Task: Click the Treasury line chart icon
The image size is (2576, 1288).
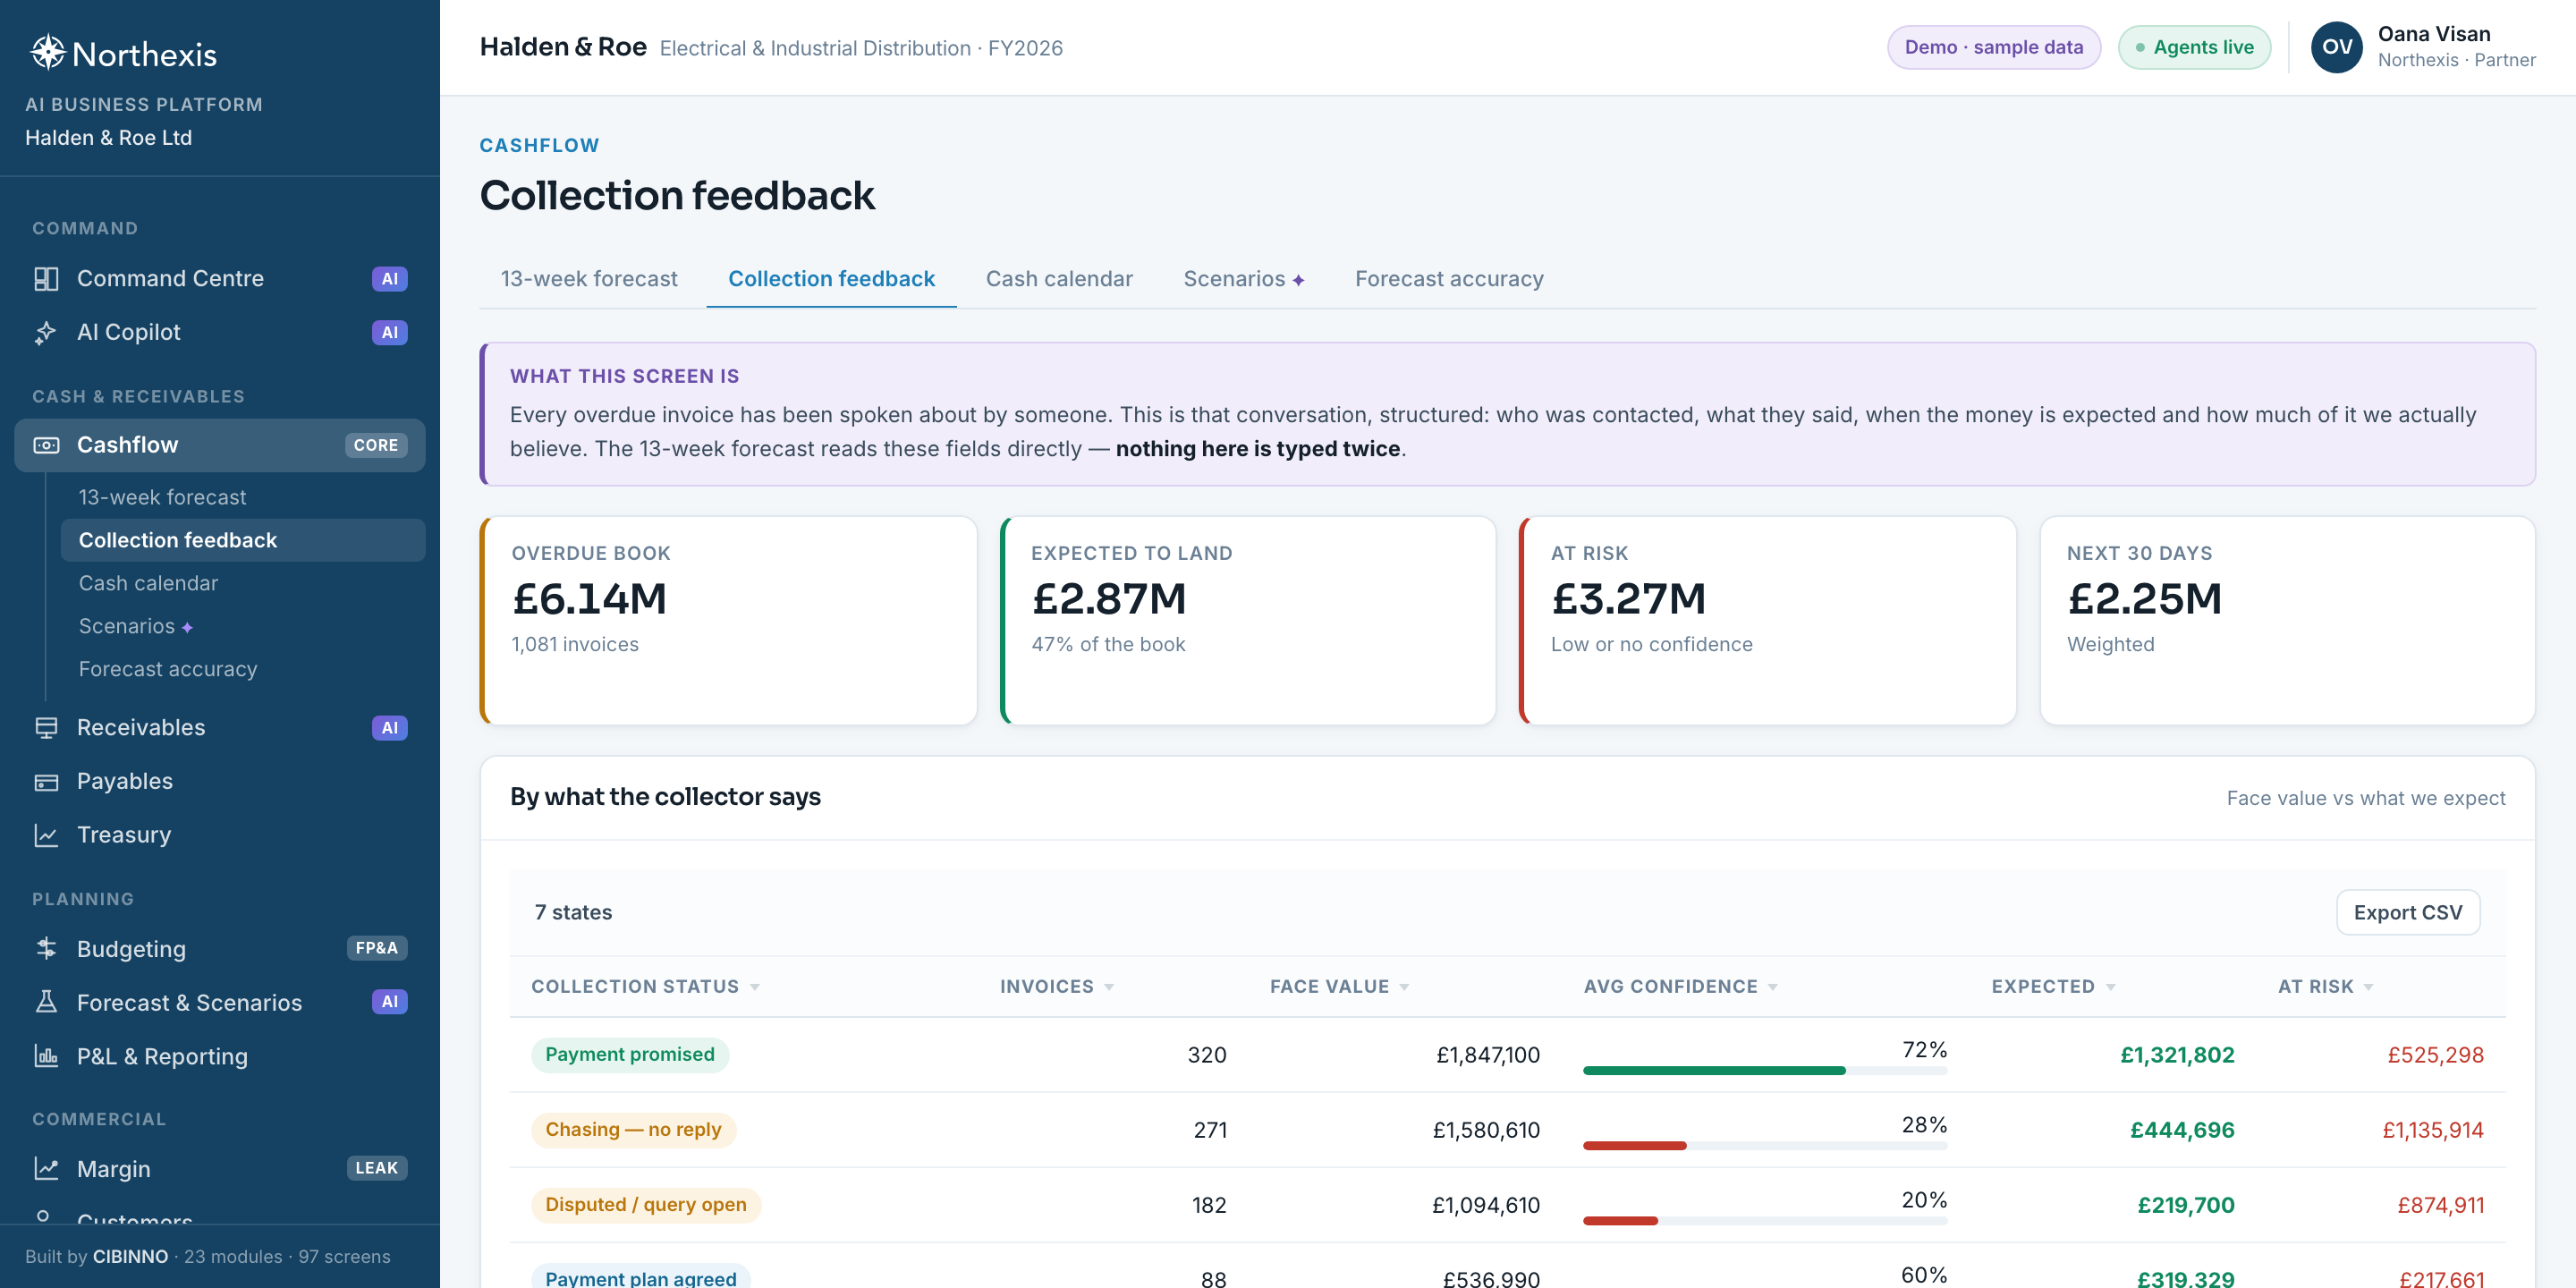Action: point(46,835)
